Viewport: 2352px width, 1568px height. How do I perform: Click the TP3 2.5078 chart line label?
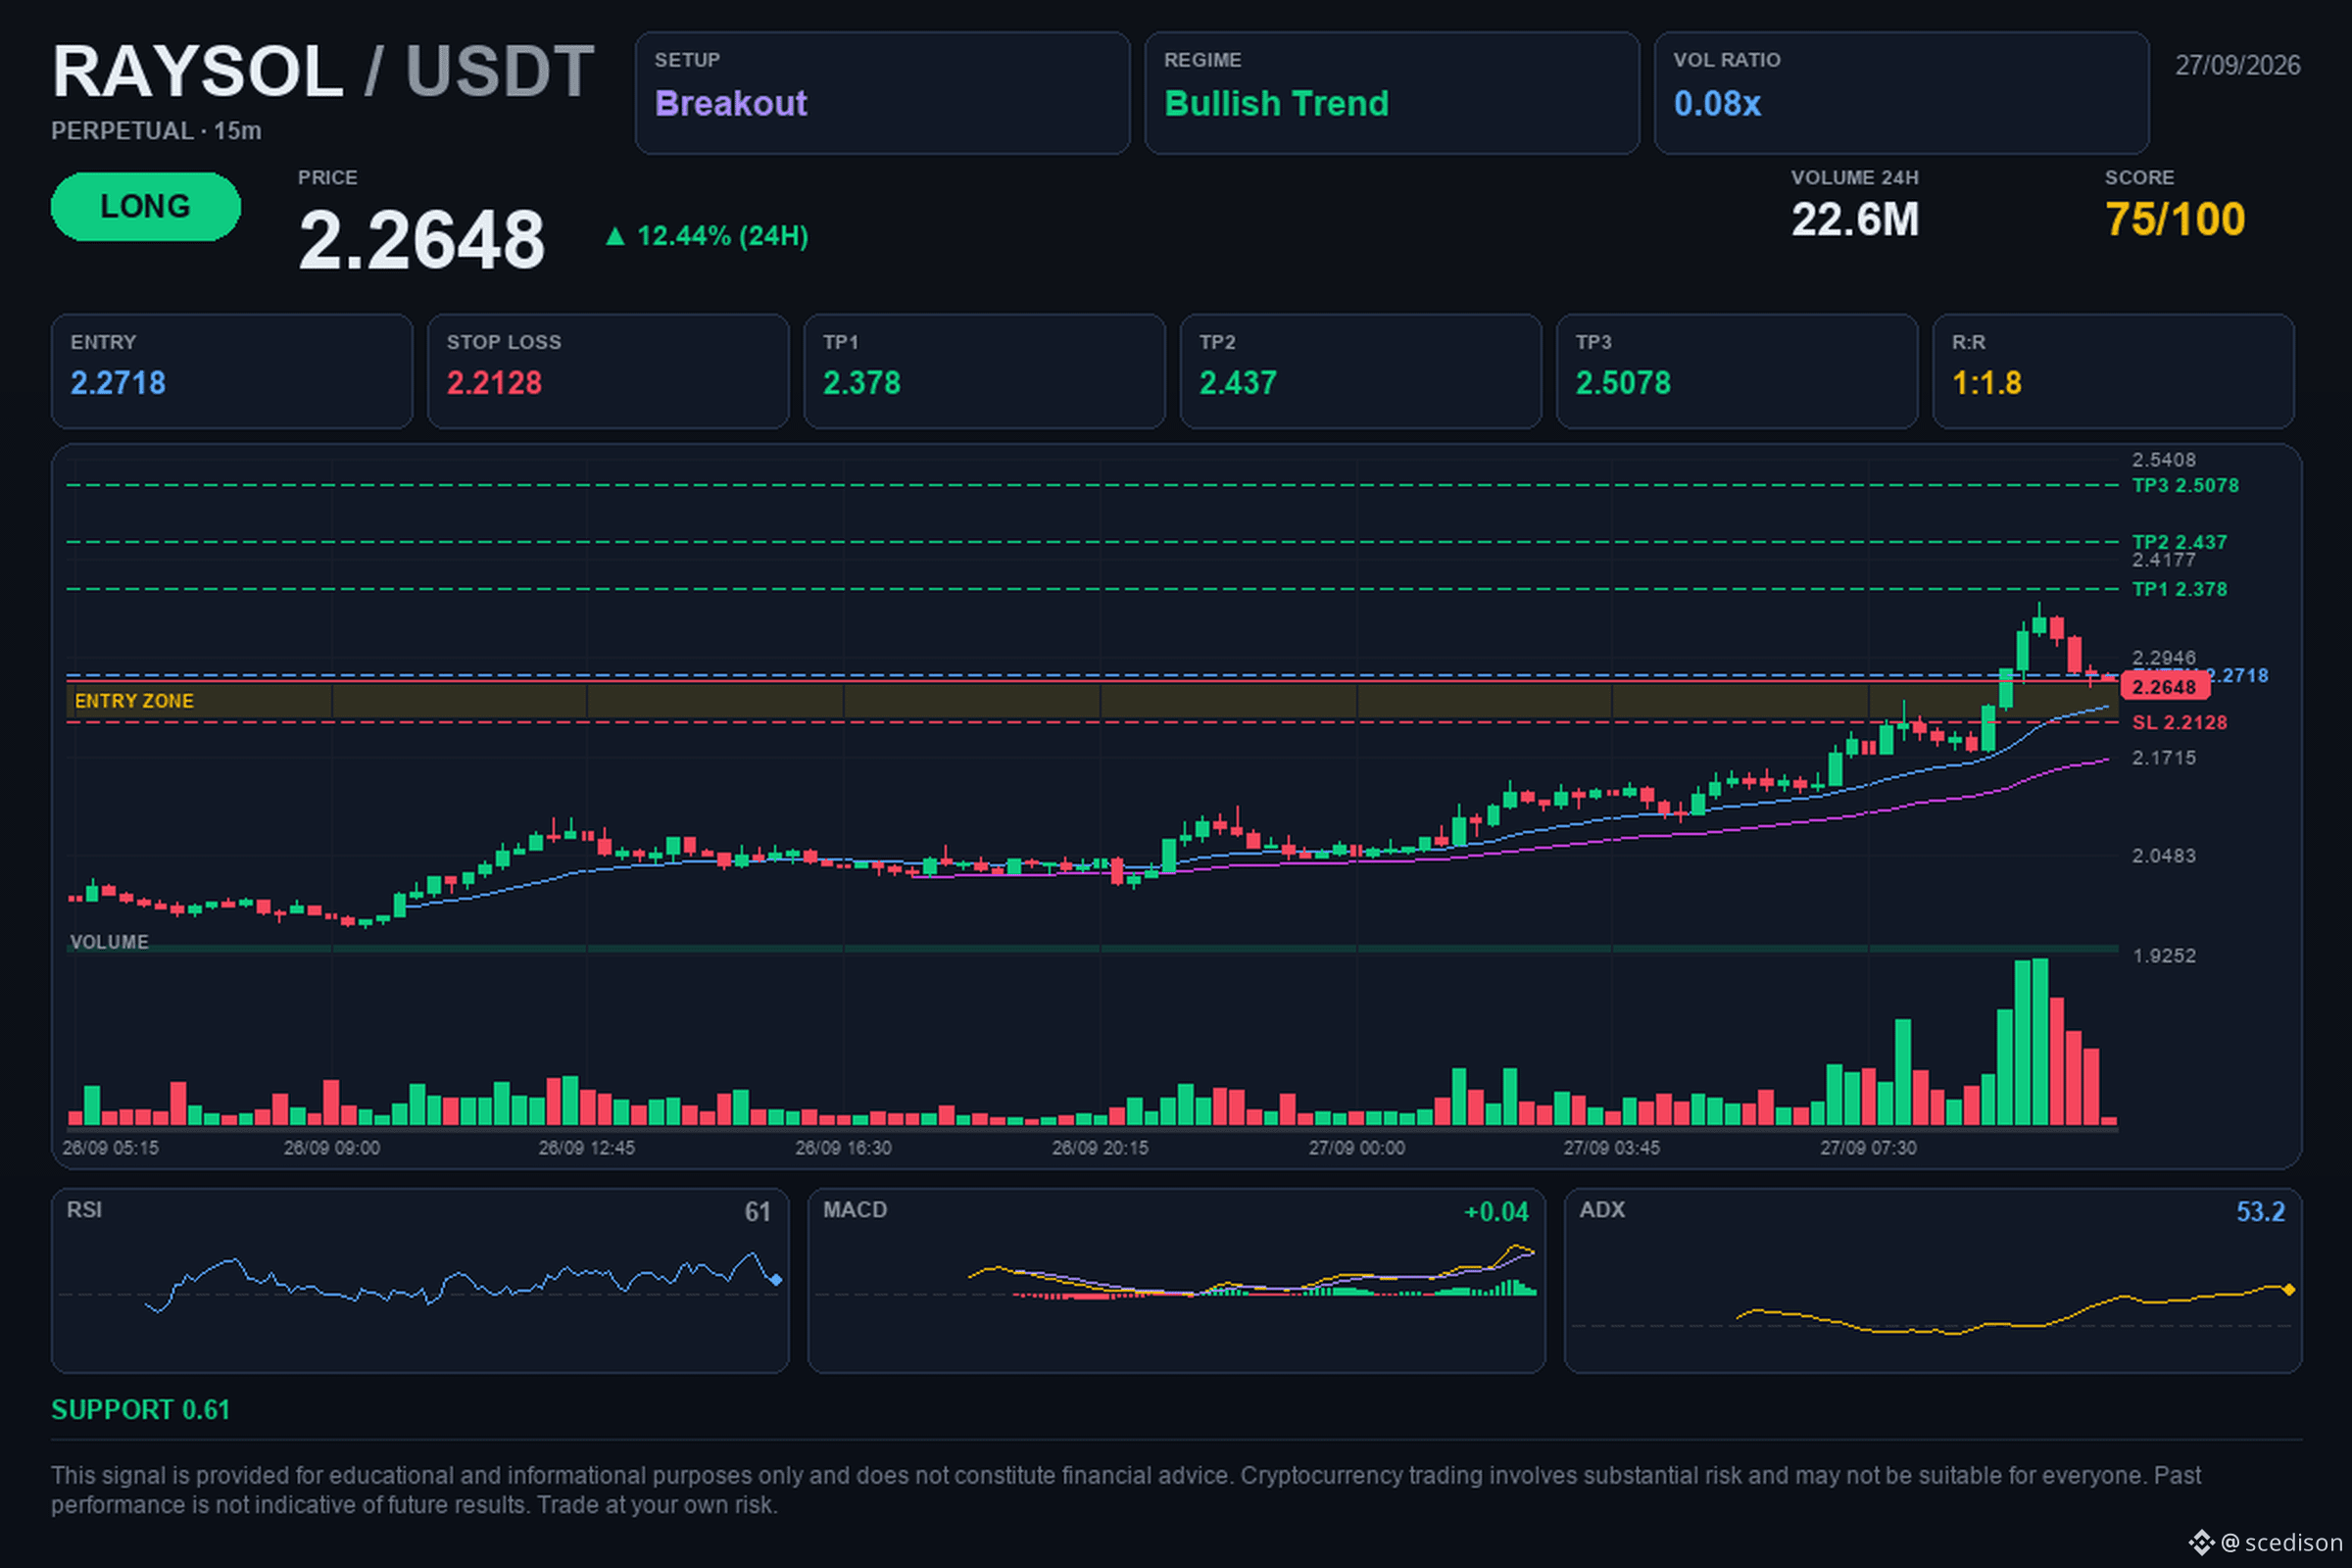coord(2185,485)
